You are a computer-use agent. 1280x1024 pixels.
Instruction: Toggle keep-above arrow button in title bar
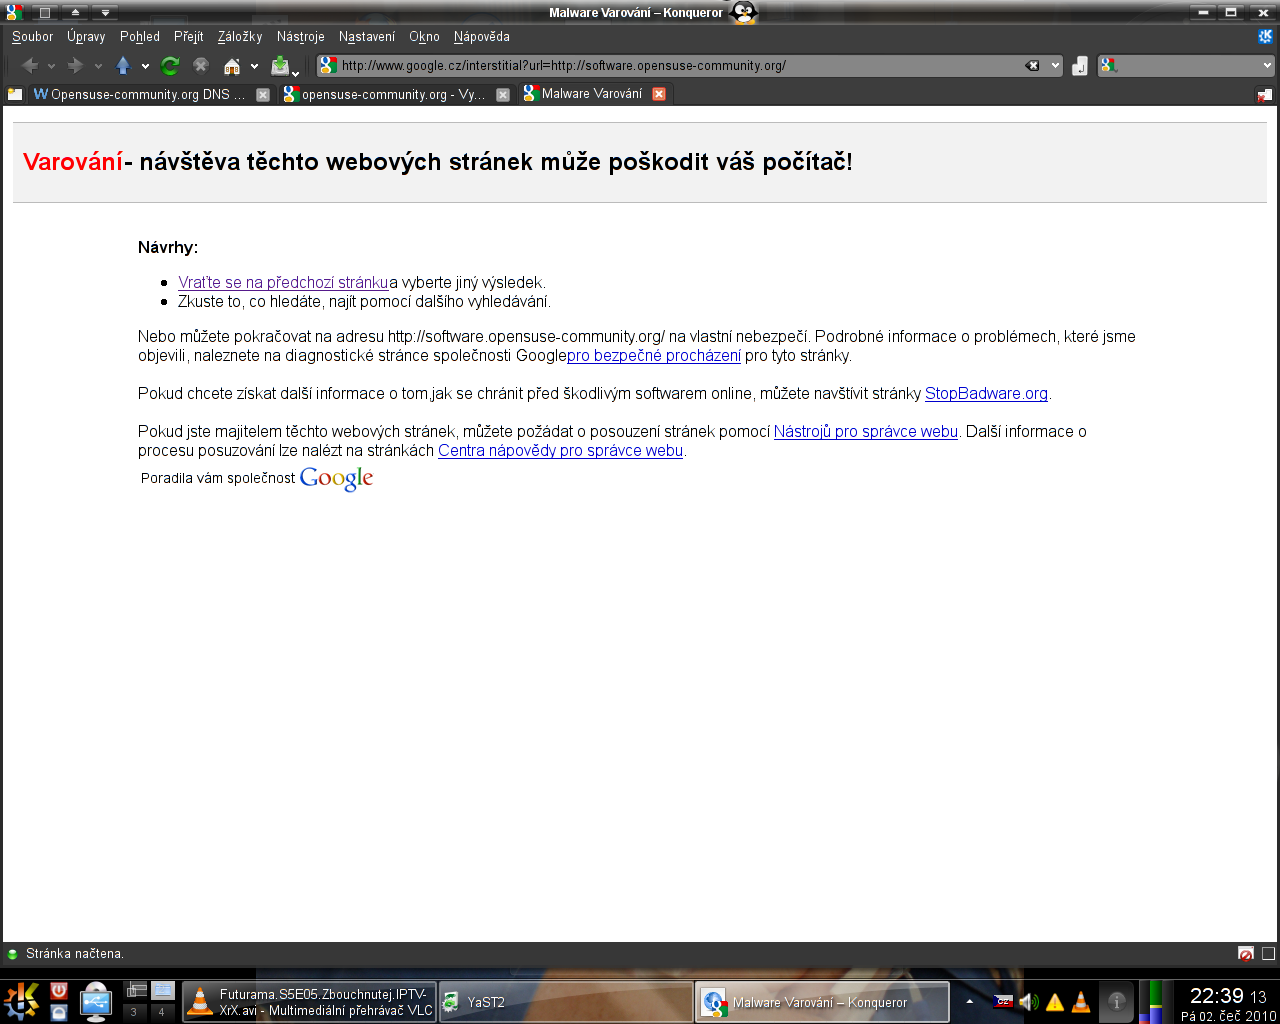click(x=75, y=12)
